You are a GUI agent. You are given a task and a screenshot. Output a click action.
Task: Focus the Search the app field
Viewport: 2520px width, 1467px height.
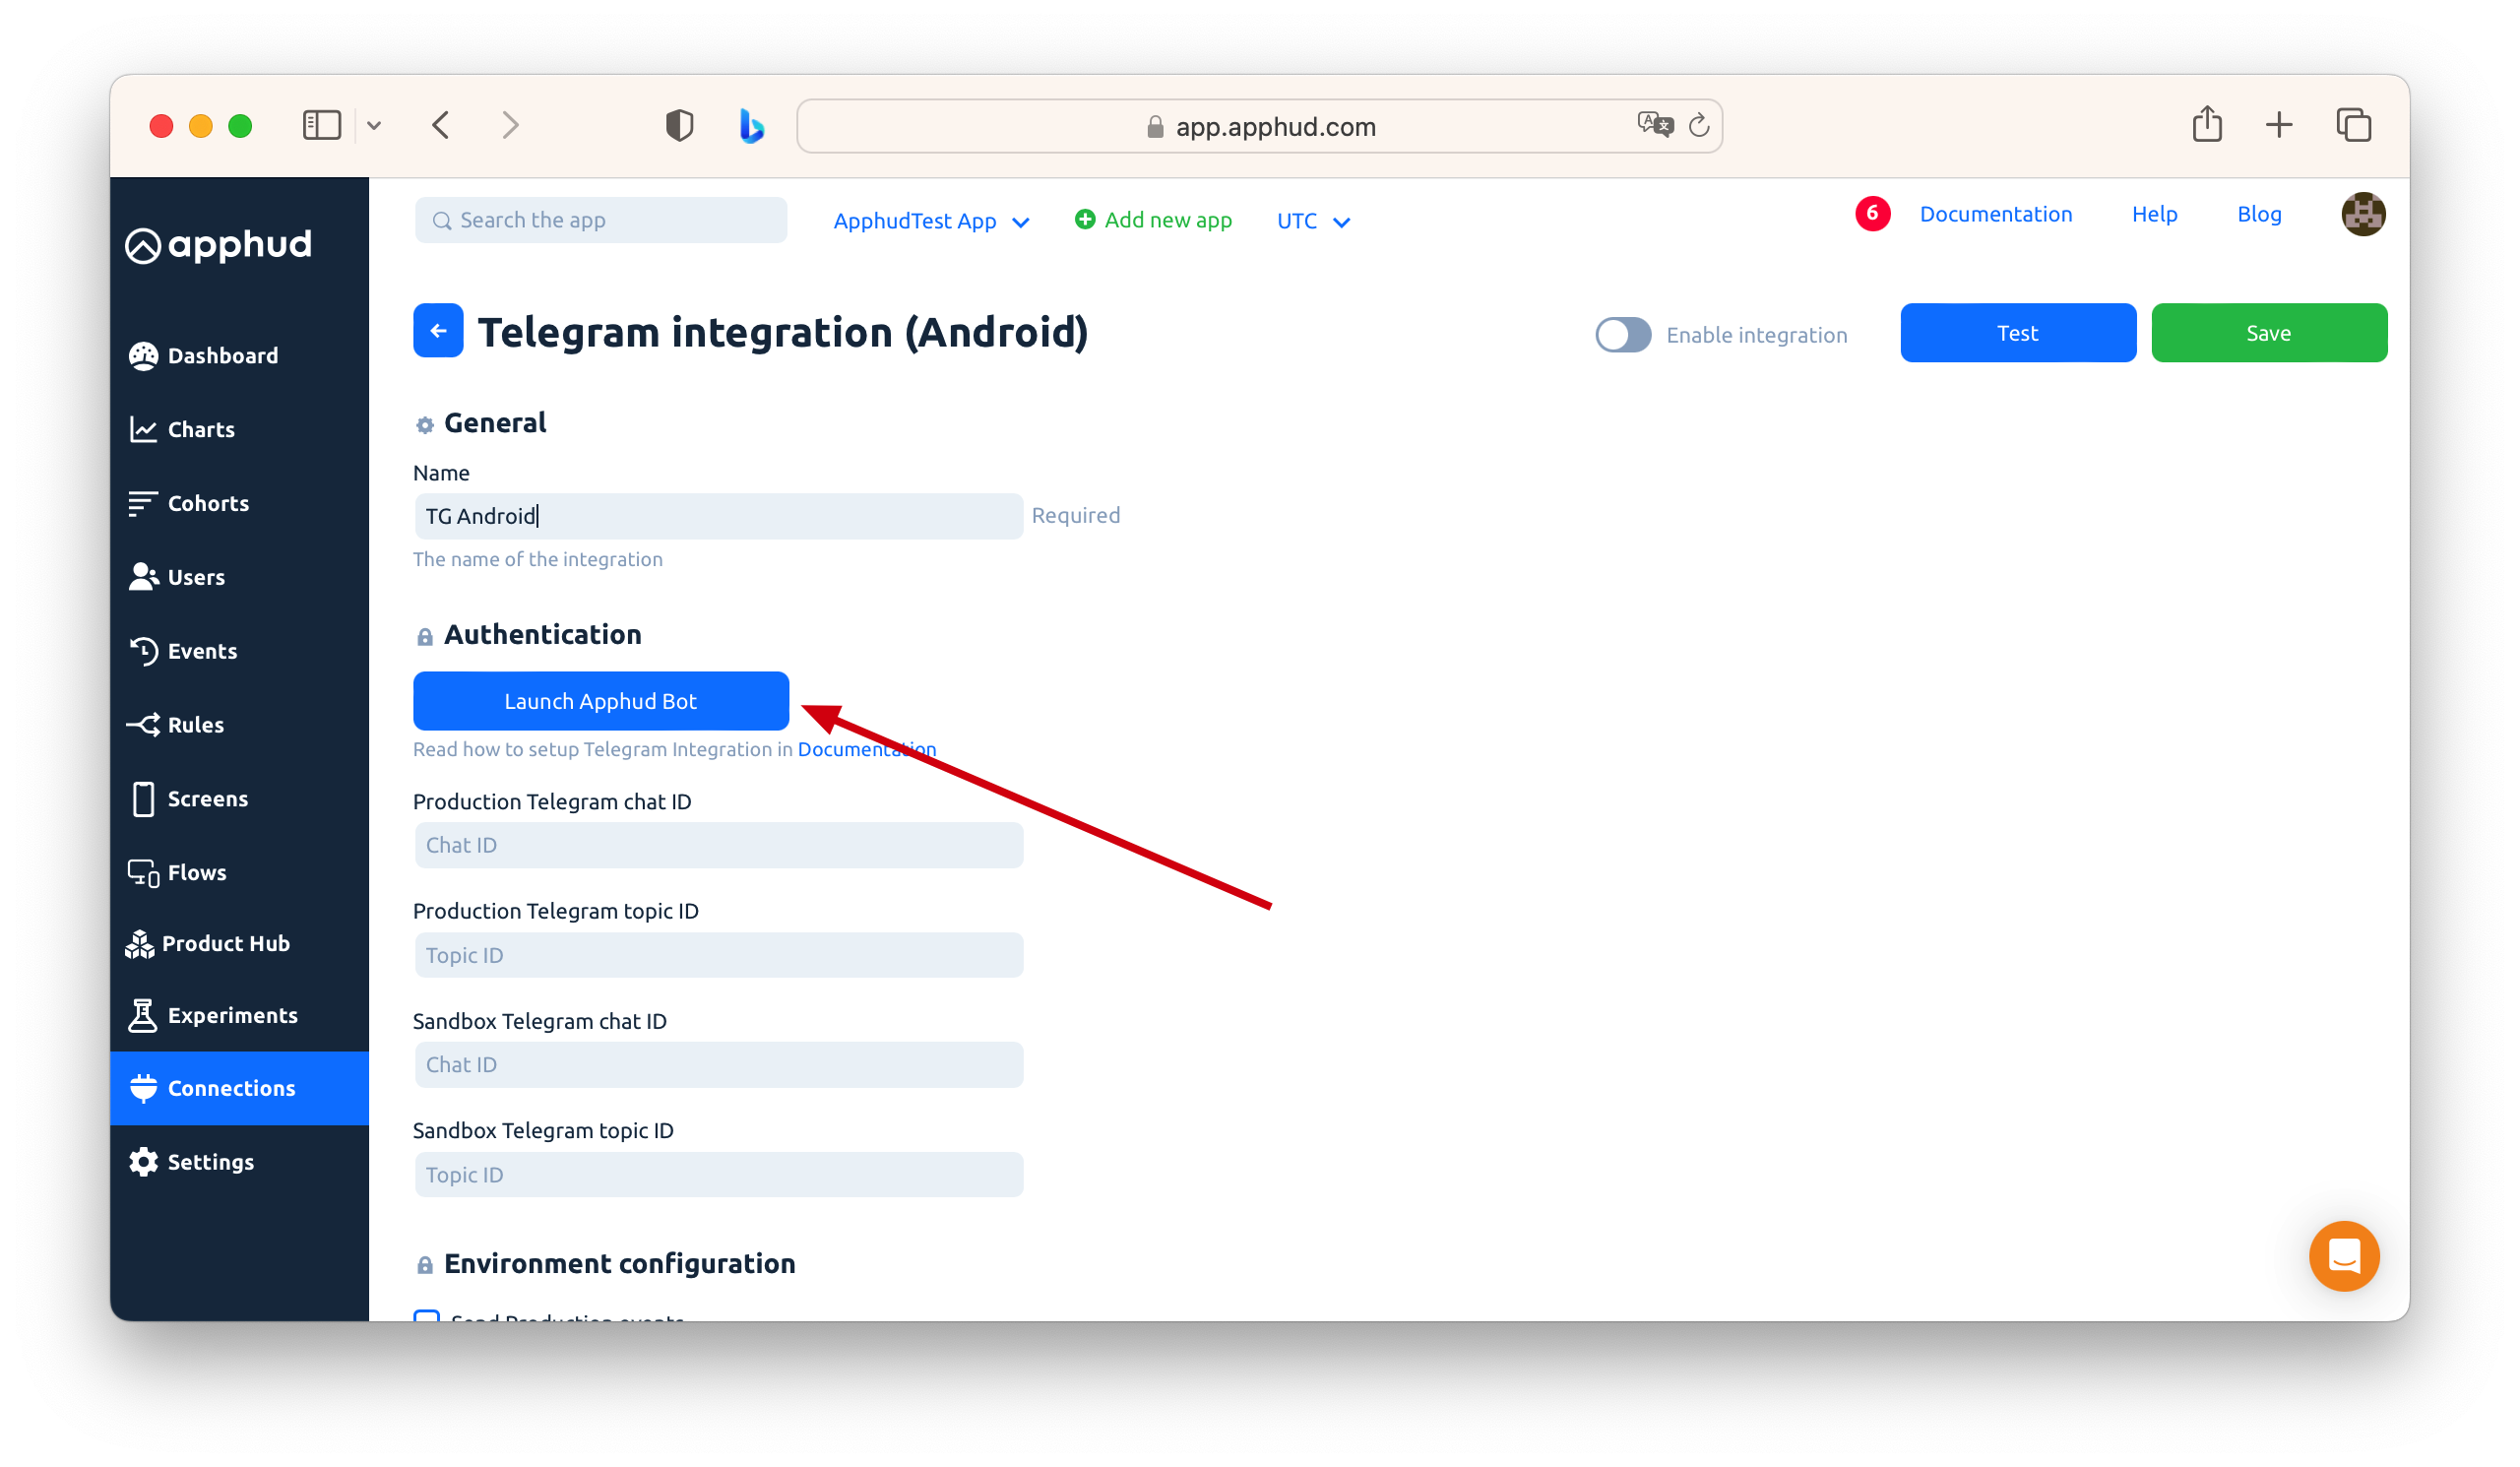pos(600,220)
